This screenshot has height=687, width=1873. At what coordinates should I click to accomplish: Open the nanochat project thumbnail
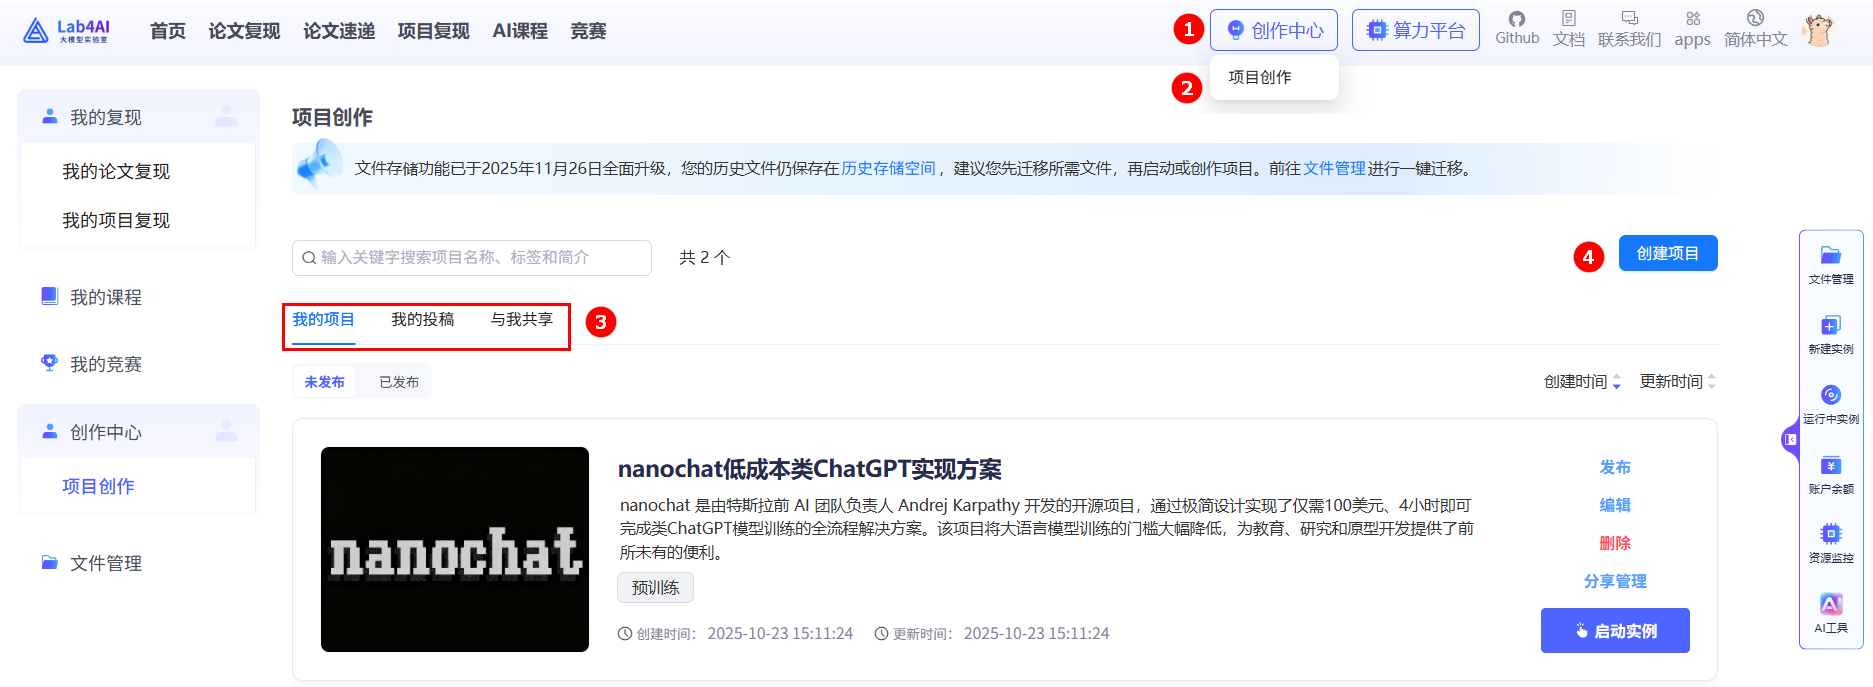455,549
